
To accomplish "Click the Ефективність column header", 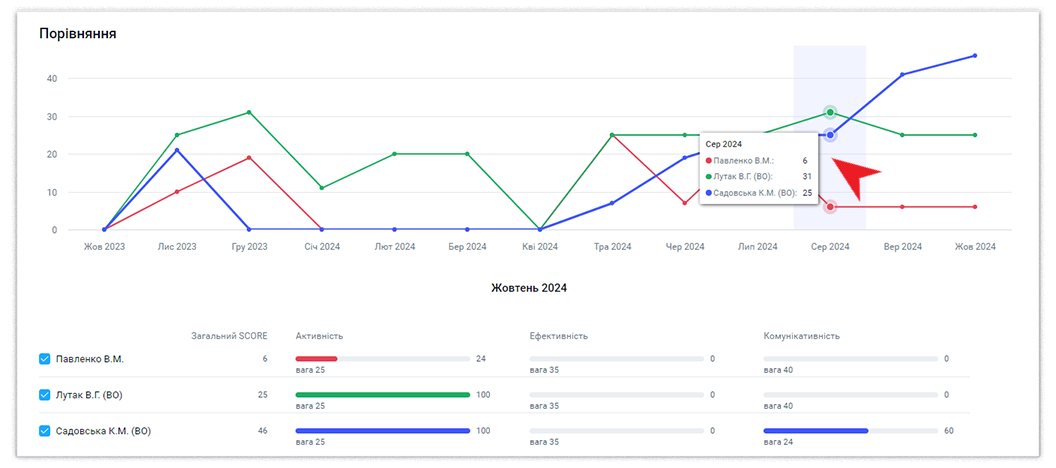I will [x=558, y=337].
